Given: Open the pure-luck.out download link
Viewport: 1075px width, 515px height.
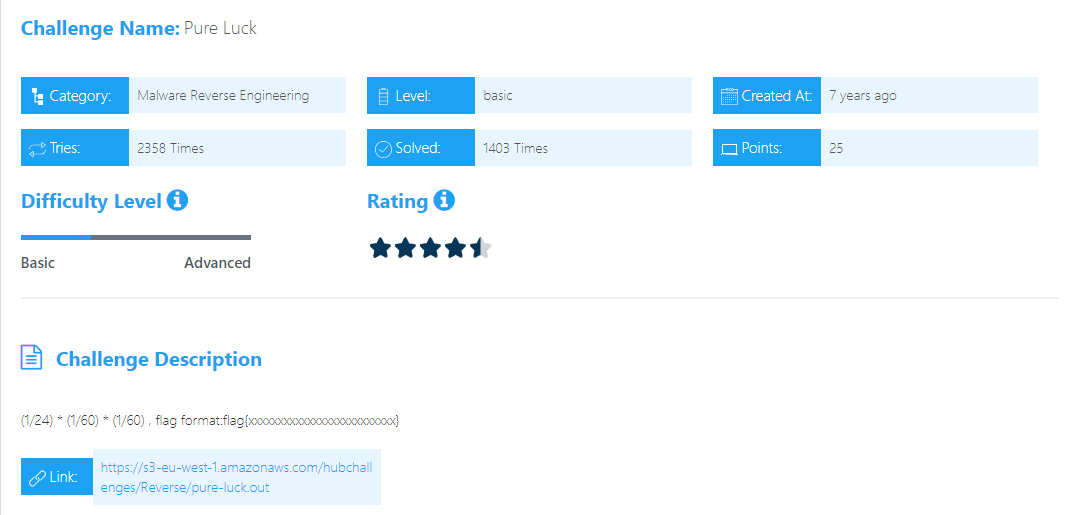Looking at the screenshot, I should click(x=237, y=477).
